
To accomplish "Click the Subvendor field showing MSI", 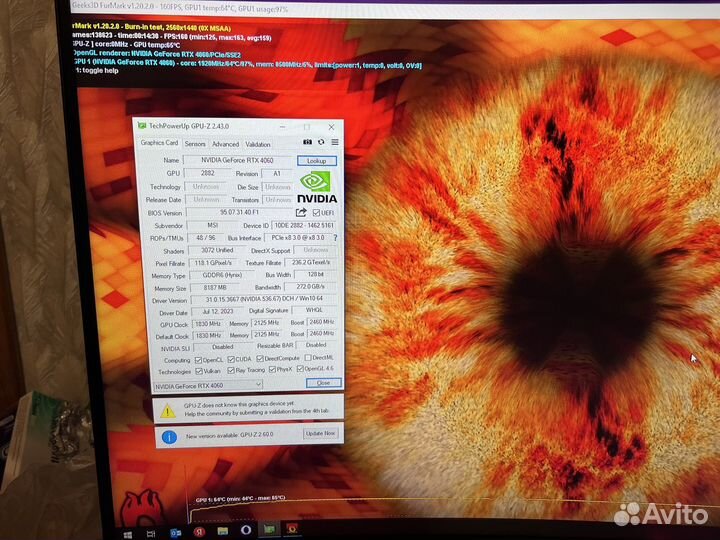I will coord(213,225).
